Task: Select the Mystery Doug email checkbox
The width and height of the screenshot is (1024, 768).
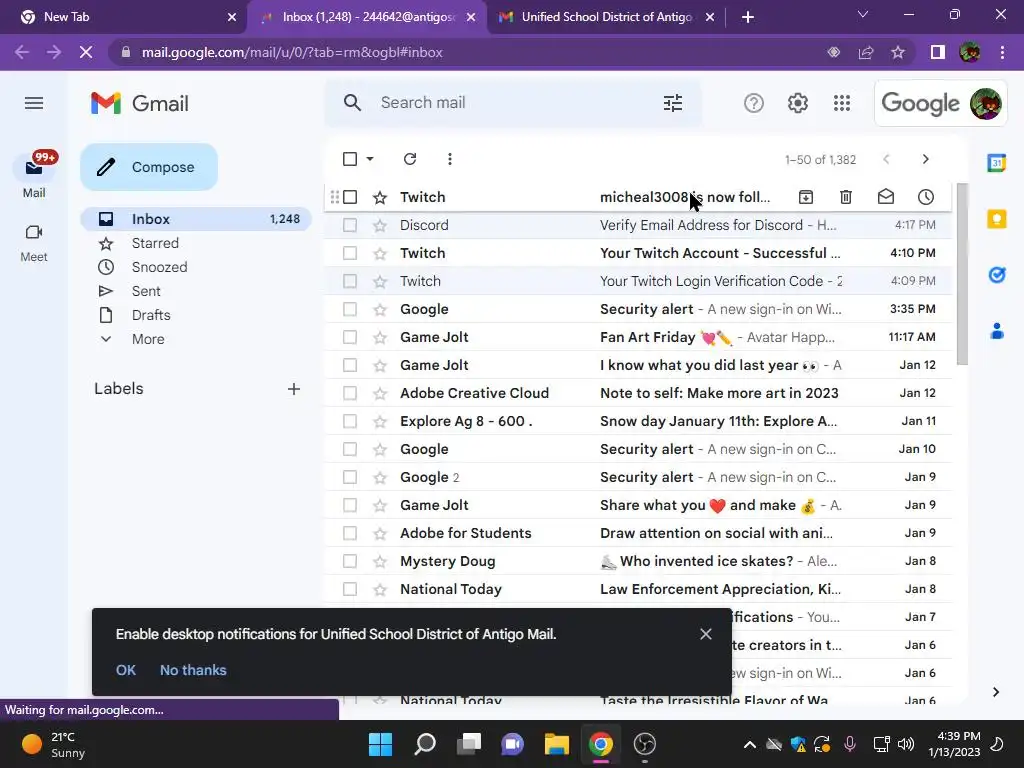Action: pos(350,561)
